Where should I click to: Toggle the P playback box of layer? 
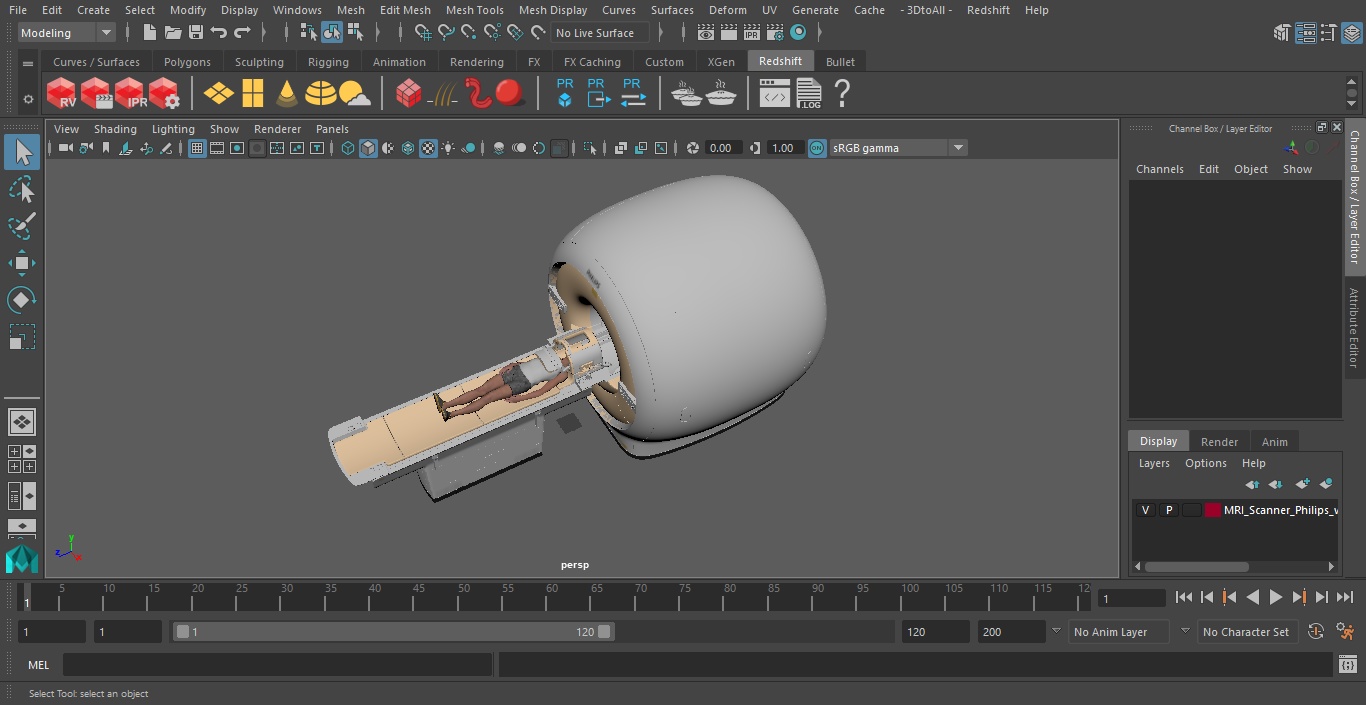[1168, 510]
